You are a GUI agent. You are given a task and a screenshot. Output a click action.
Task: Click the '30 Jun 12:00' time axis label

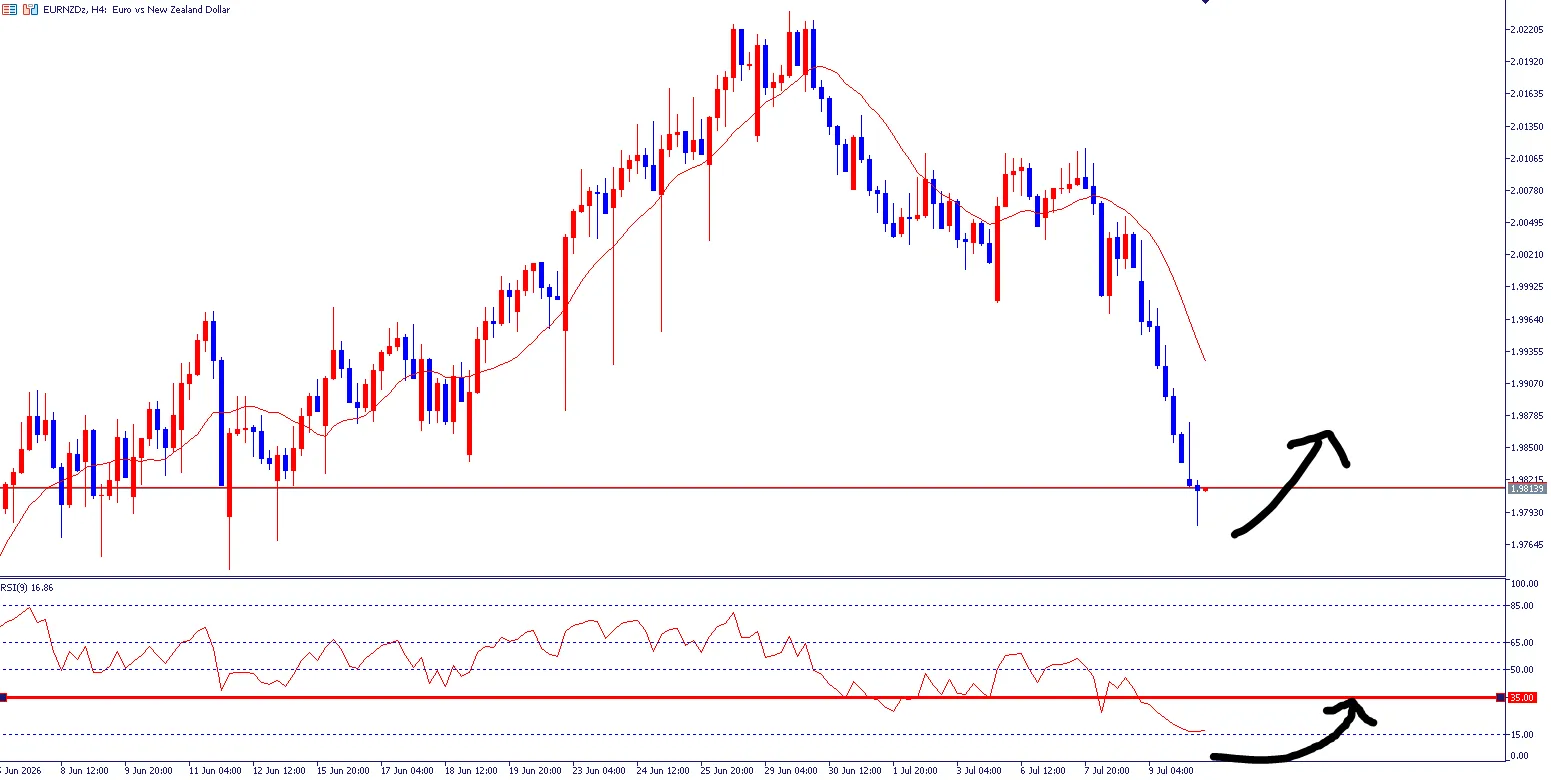pos(855,771)
